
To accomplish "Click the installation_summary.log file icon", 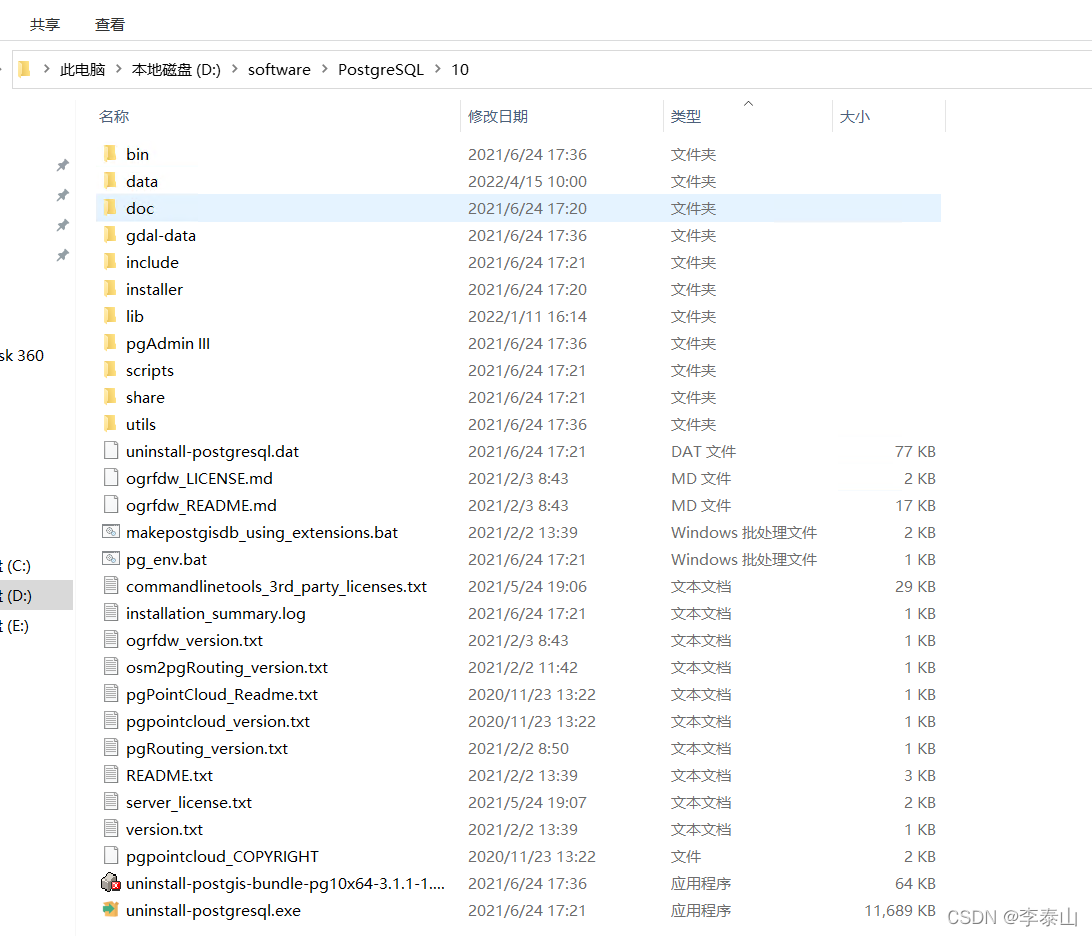I will coord(111,613).
